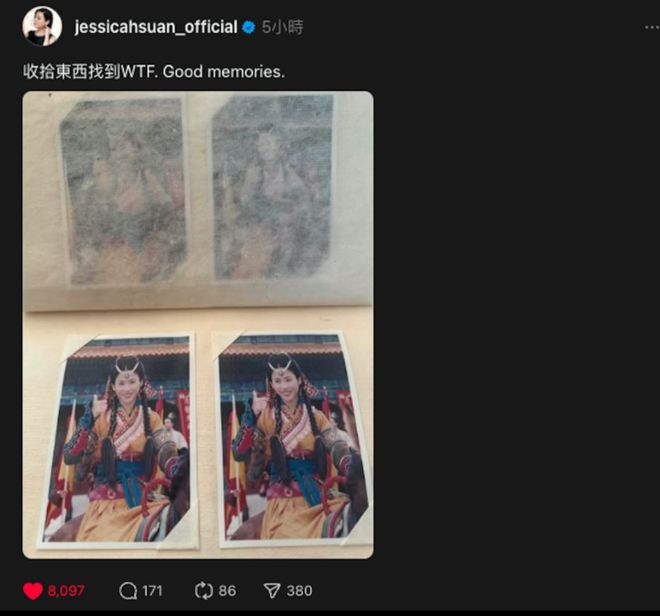Open the bottom-right costume photo print
Image resolution: width=660 pixels, height=616 pixels.
coord(292,438)
